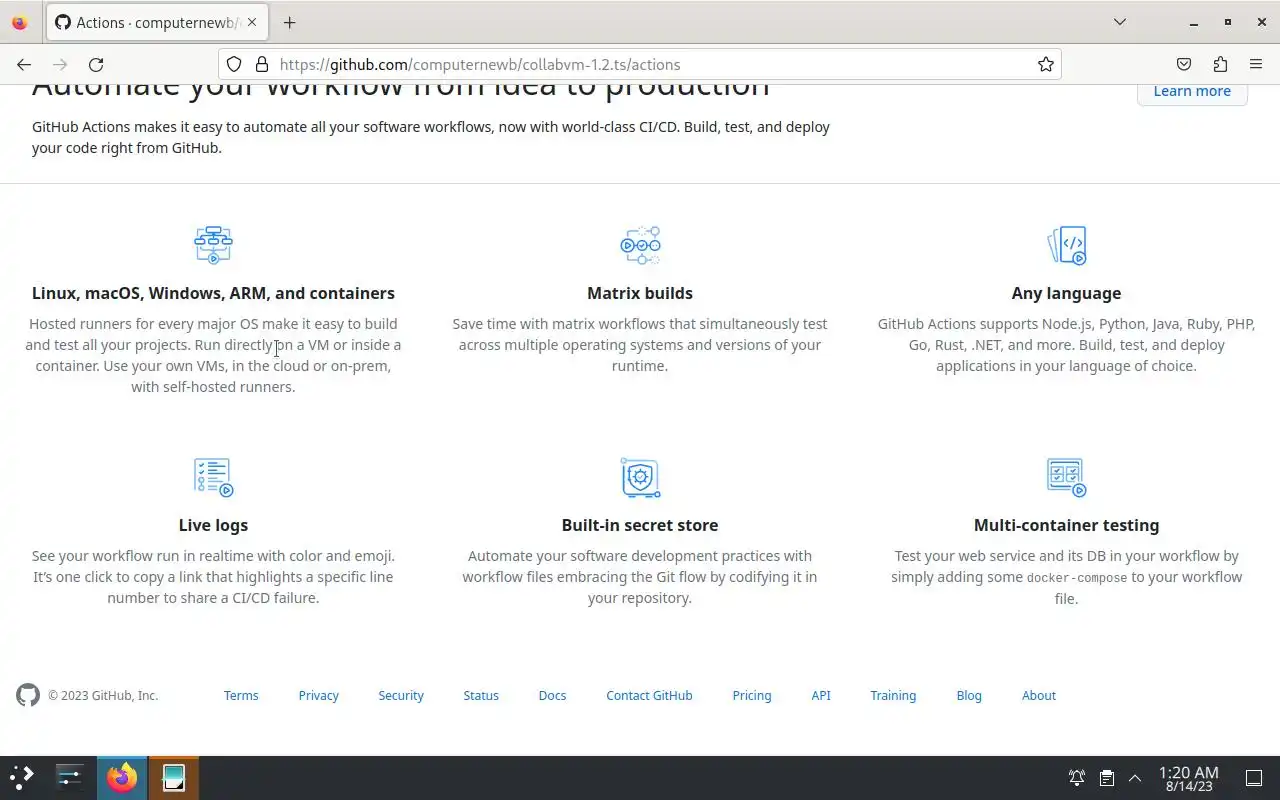The width and height of the screenshot is (1280, 800).
Task: Go back with the browser back arrow
Action: tap(24, 64)
